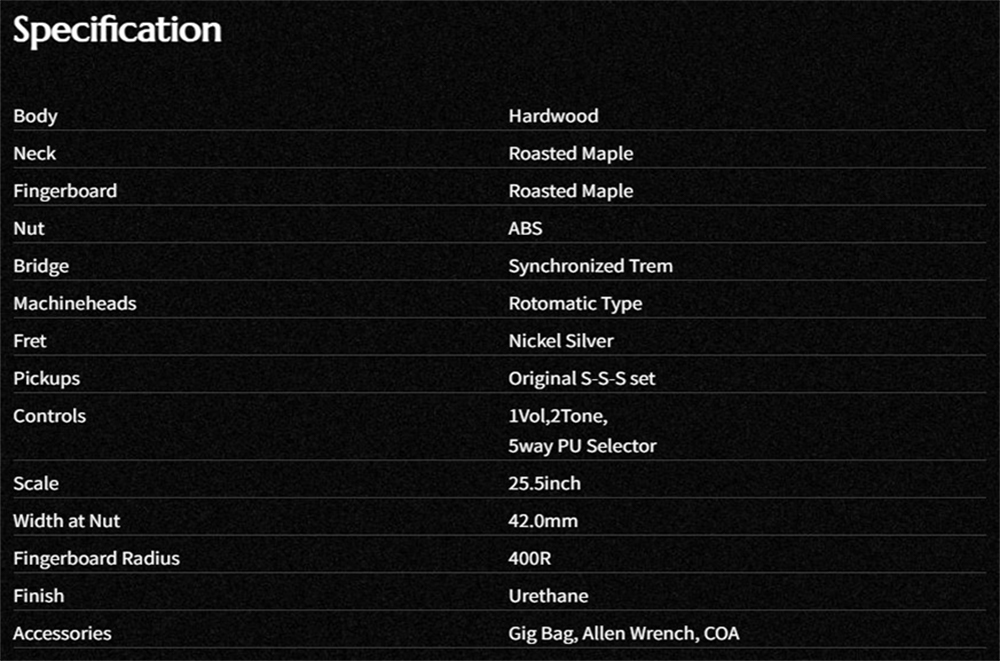Click the Specification heading
This screenshot has height=661, width=1000.
117,31
